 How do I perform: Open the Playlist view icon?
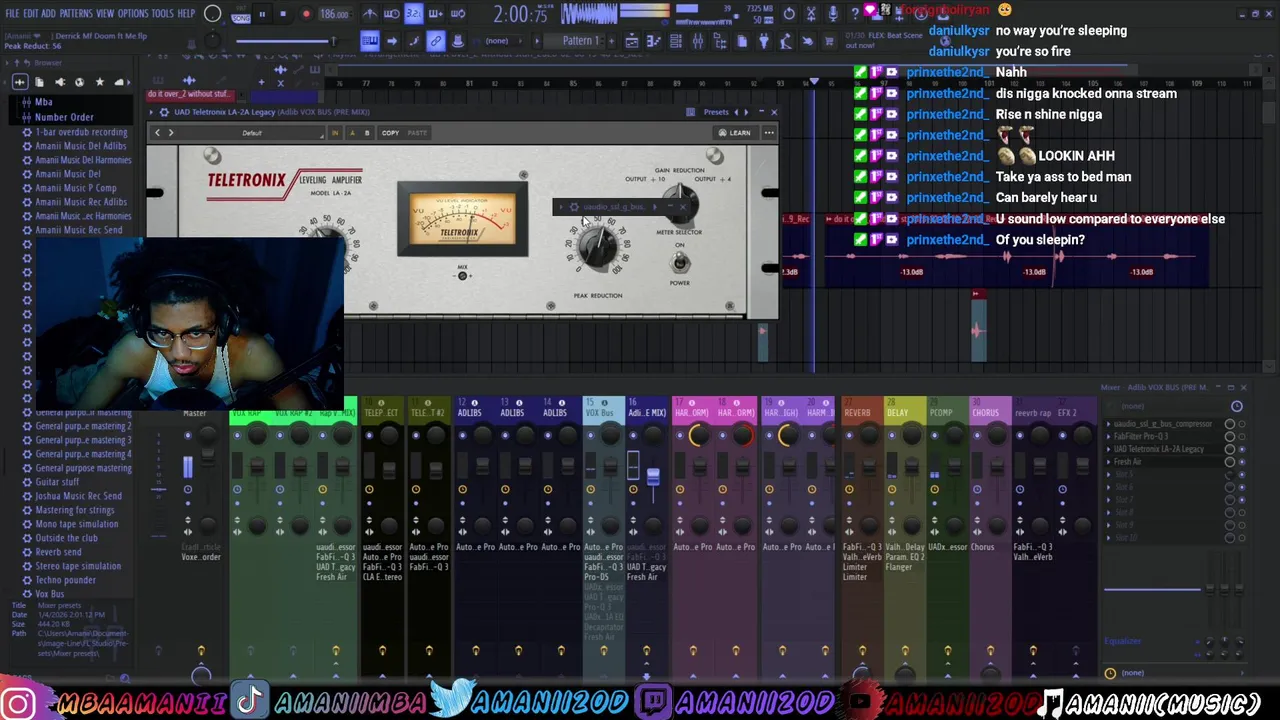point(631,41)
